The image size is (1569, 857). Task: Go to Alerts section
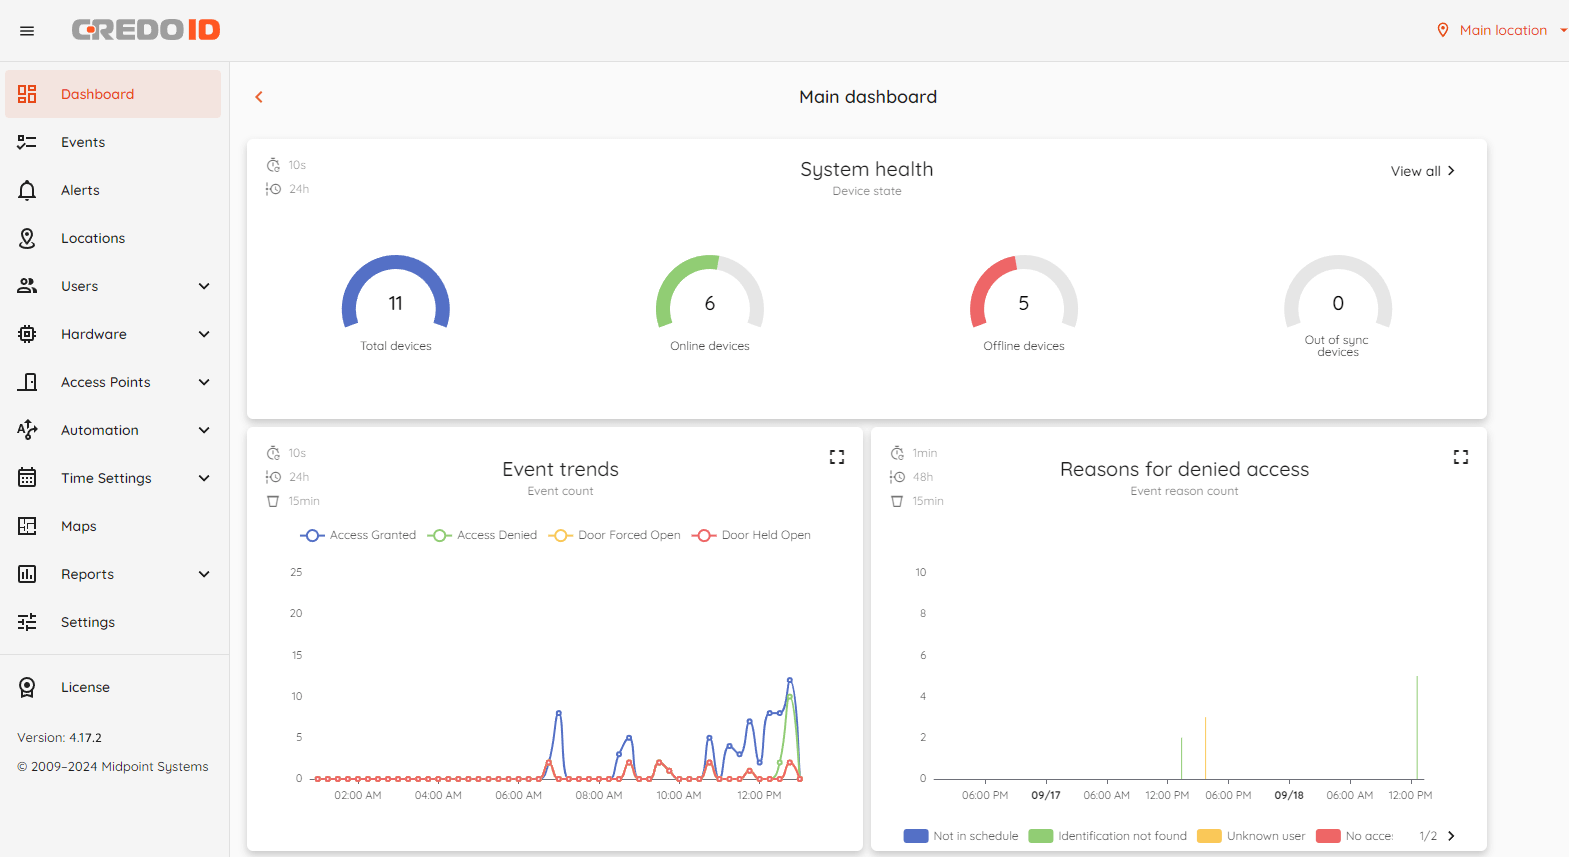113,190
